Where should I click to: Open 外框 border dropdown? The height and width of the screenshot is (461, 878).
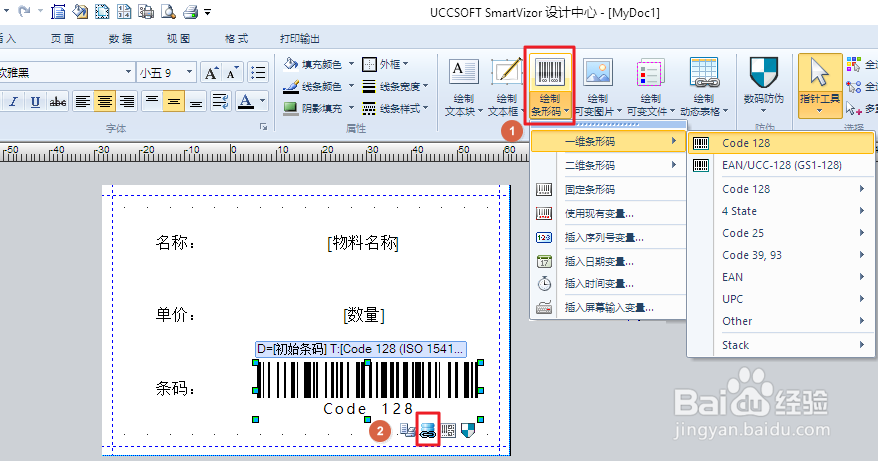[385, 64]
